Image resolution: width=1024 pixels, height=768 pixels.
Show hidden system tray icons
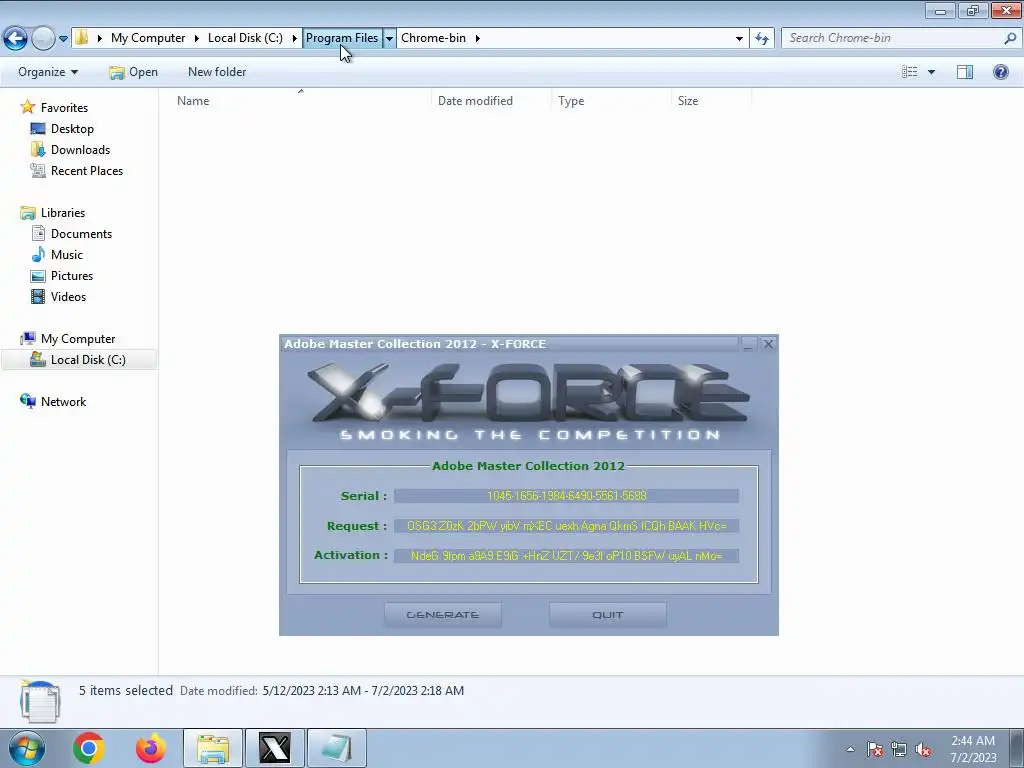click(x=850, y=749)
